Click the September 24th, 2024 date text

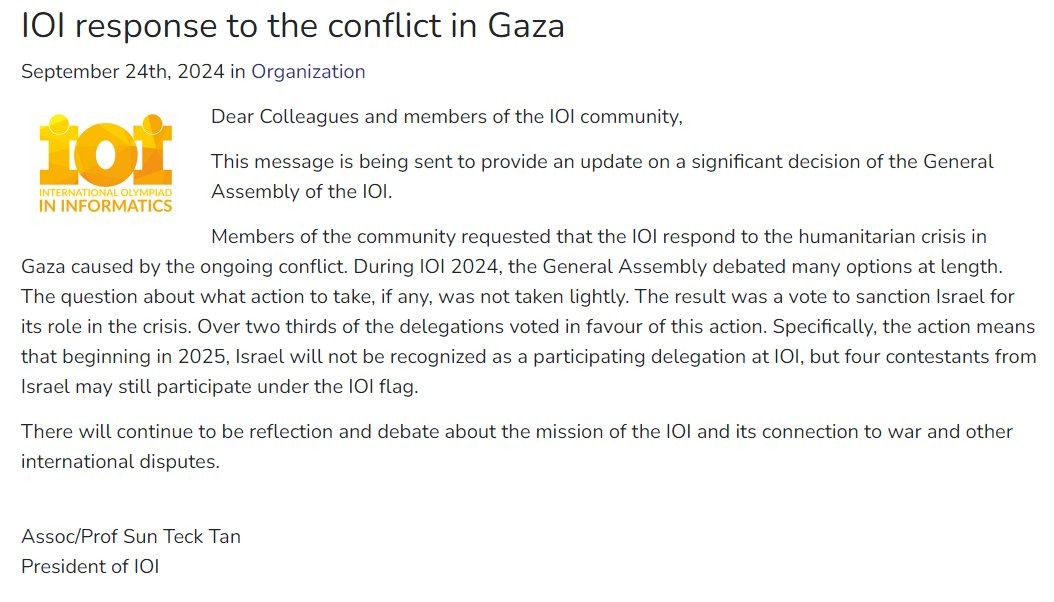(122, 71)
